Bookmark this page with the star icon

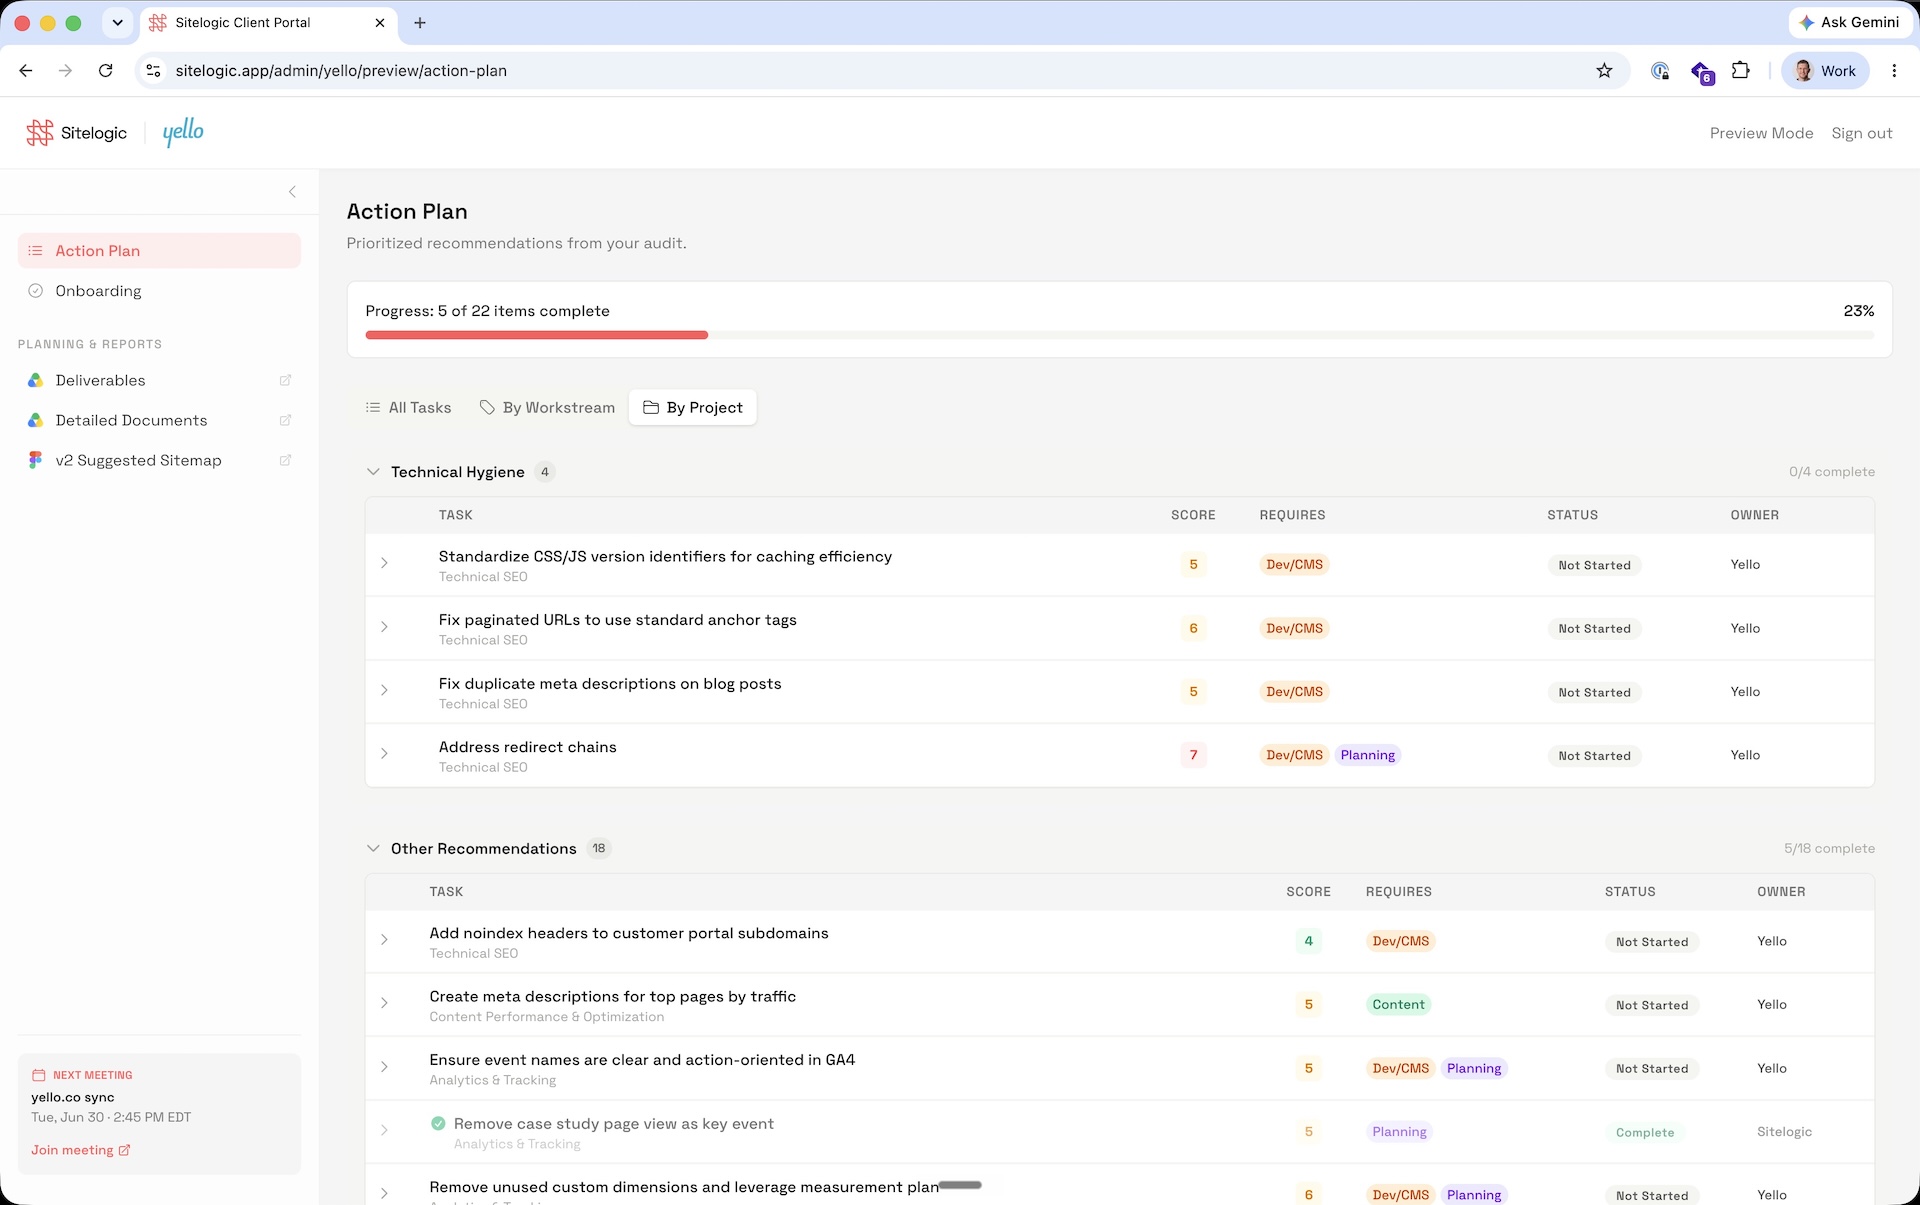tap(1604, 70)
